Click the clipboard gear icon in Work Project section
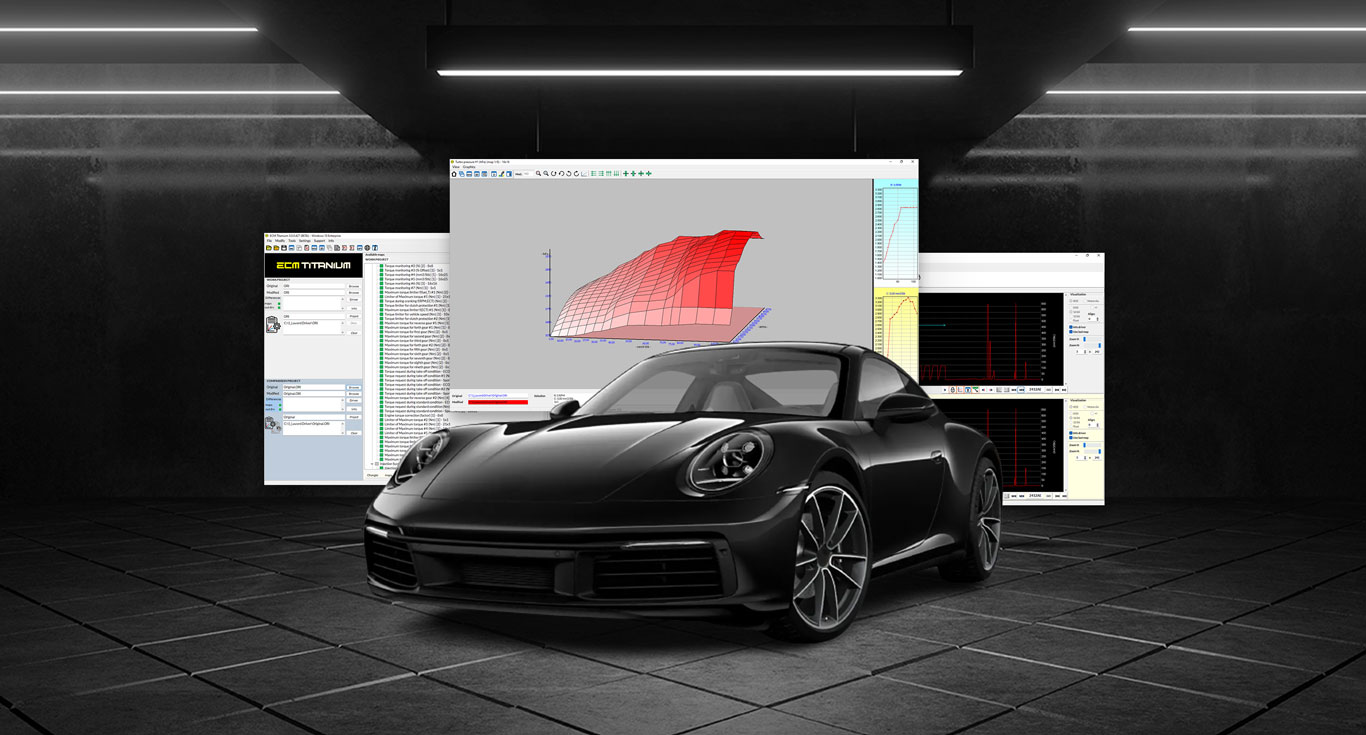The height and width of the screenshot is (735, 1366). coord(272,324)
